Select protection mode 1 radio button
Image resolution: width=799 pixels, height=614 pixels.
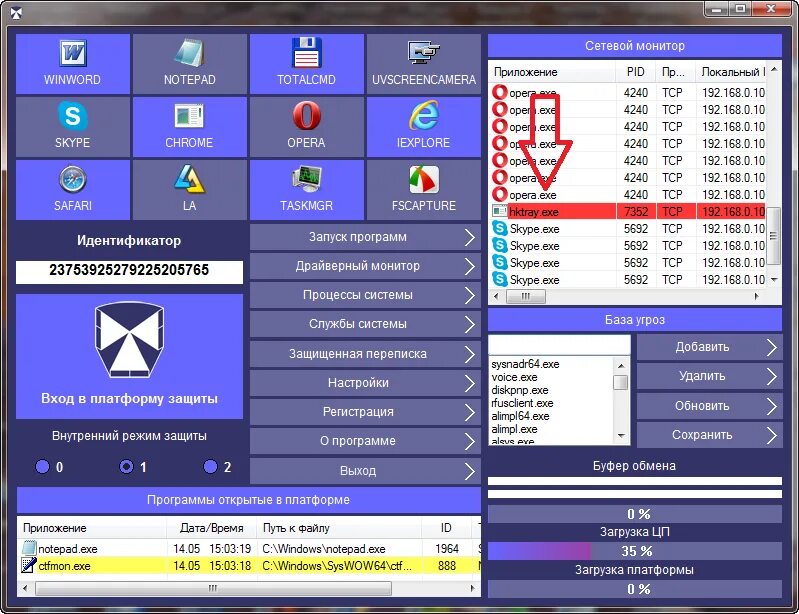[x=126, y=466]
